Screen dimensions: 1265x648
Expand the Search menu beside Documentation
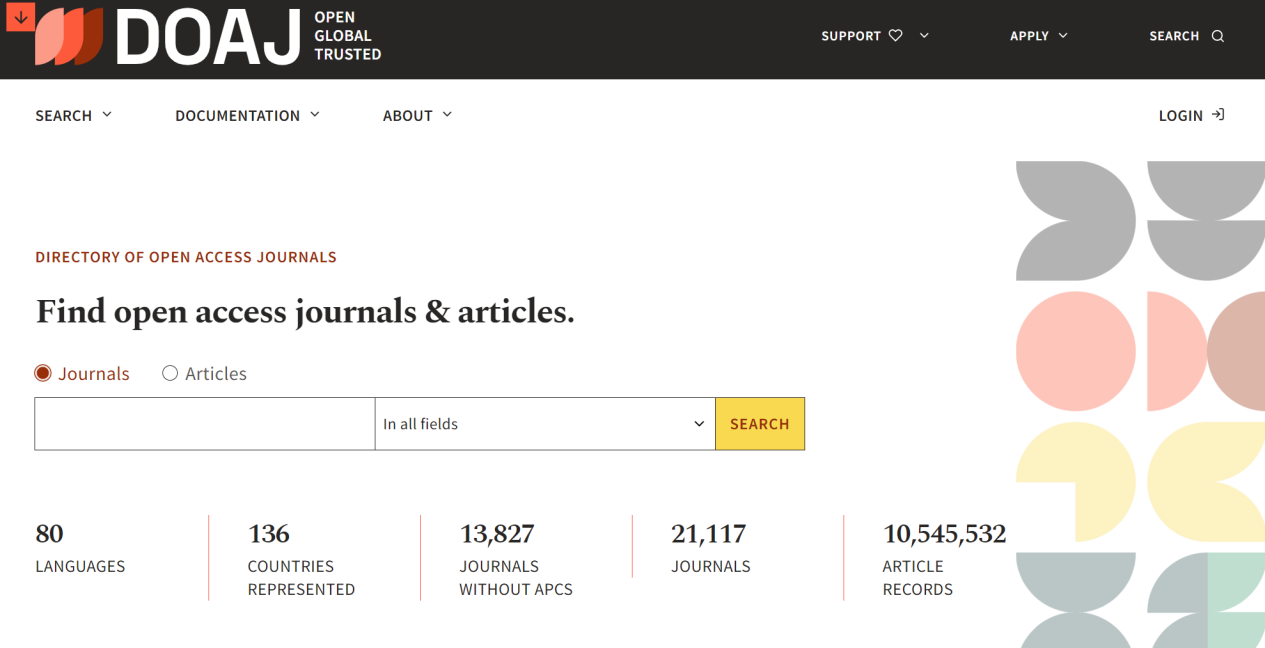pos(74,115)
